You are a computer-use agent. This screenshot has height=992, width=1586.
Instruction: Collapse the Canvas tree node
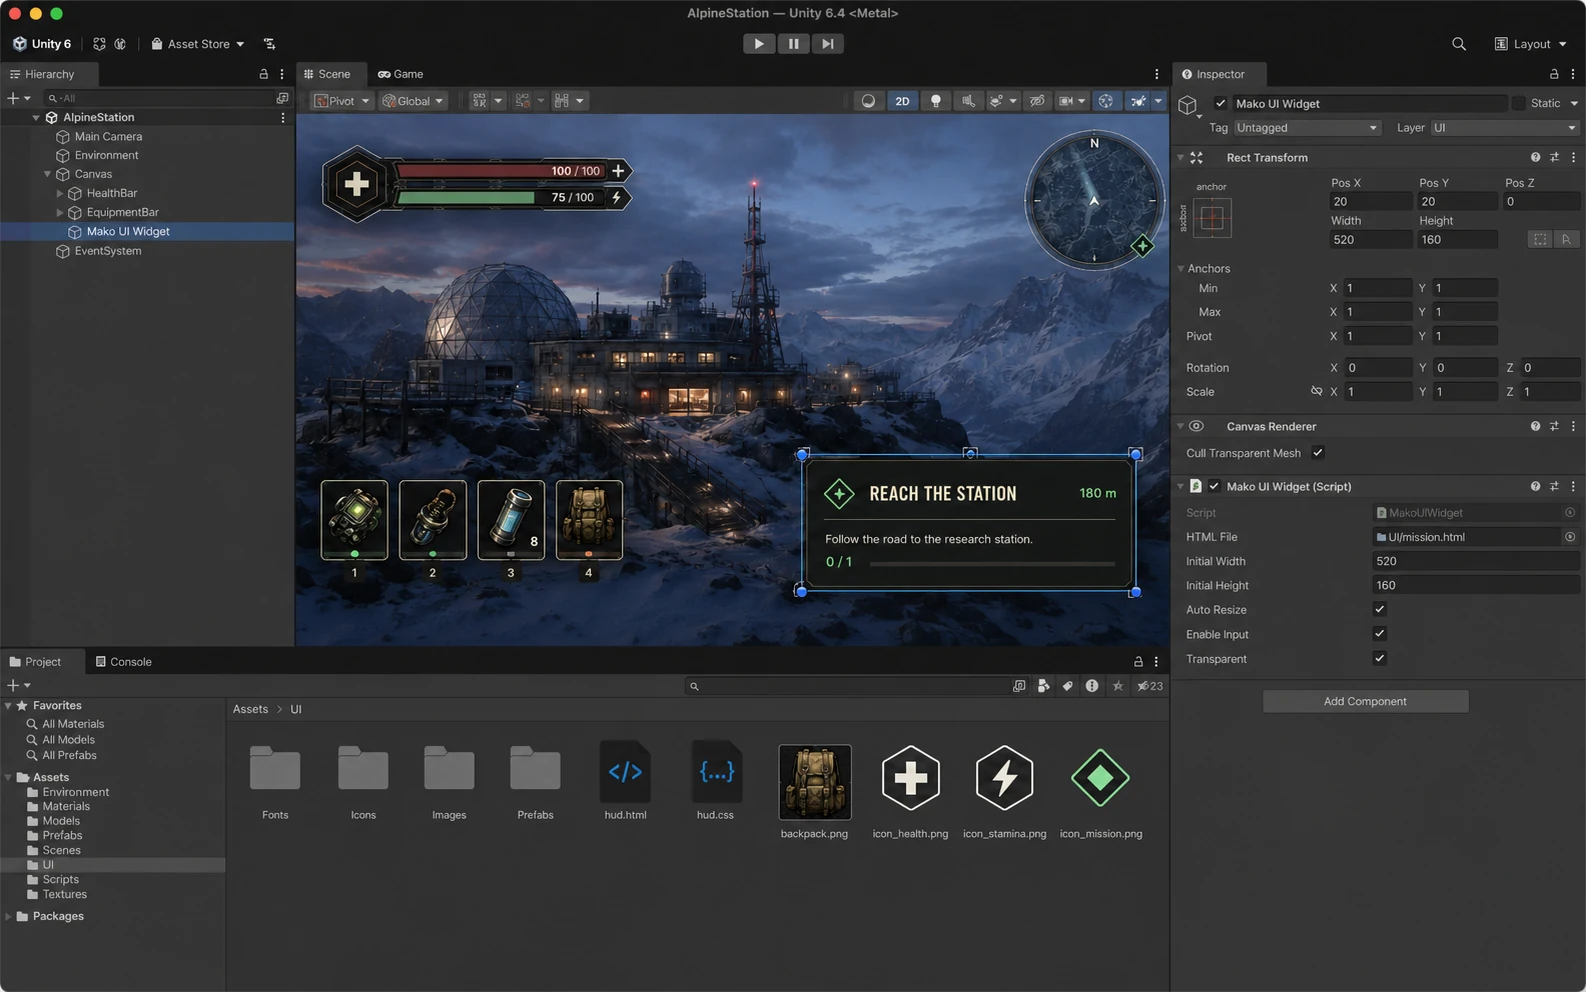pyautogui.click(x=47, y=174)
